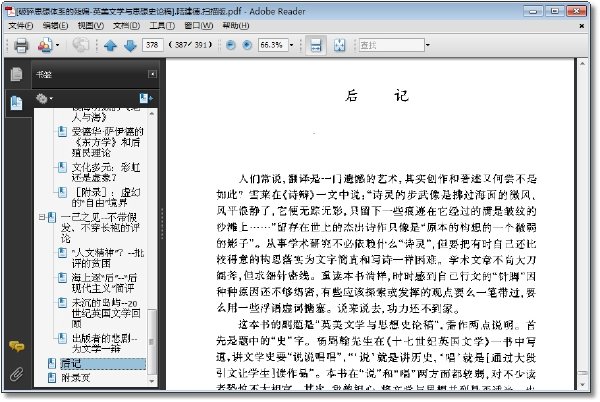Click bookmarks list scroll up arrow
This screenshot has height=402, width=600.
152,114
